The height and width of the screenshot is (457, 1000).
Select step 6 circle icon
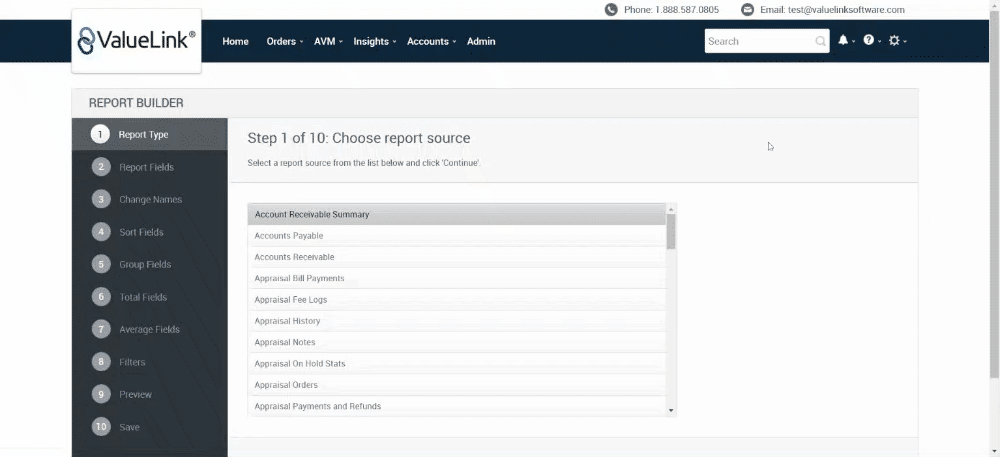[101, 296]
